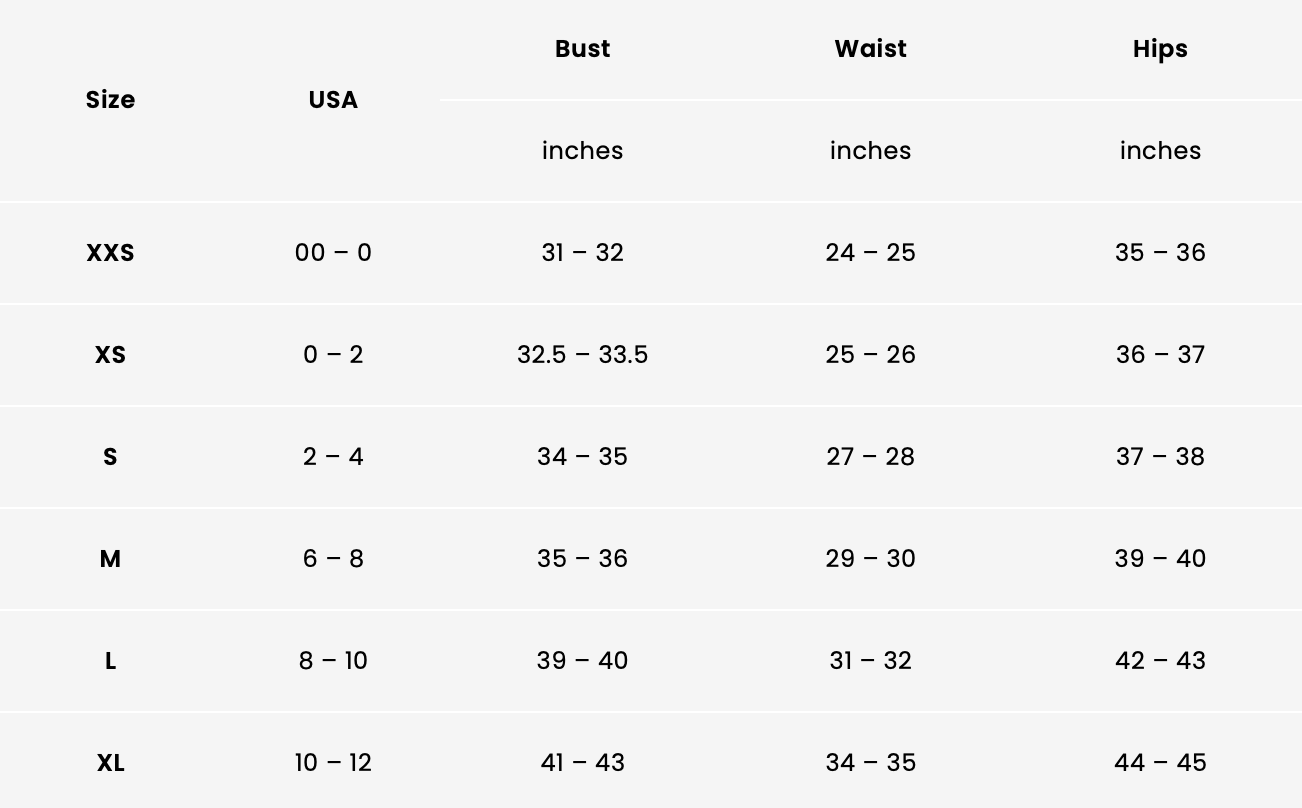Click the 32.5 – 33.5 bust measurement
Image resolution: width=1302 pixels, height=808 pixels.
pos(582,355)
